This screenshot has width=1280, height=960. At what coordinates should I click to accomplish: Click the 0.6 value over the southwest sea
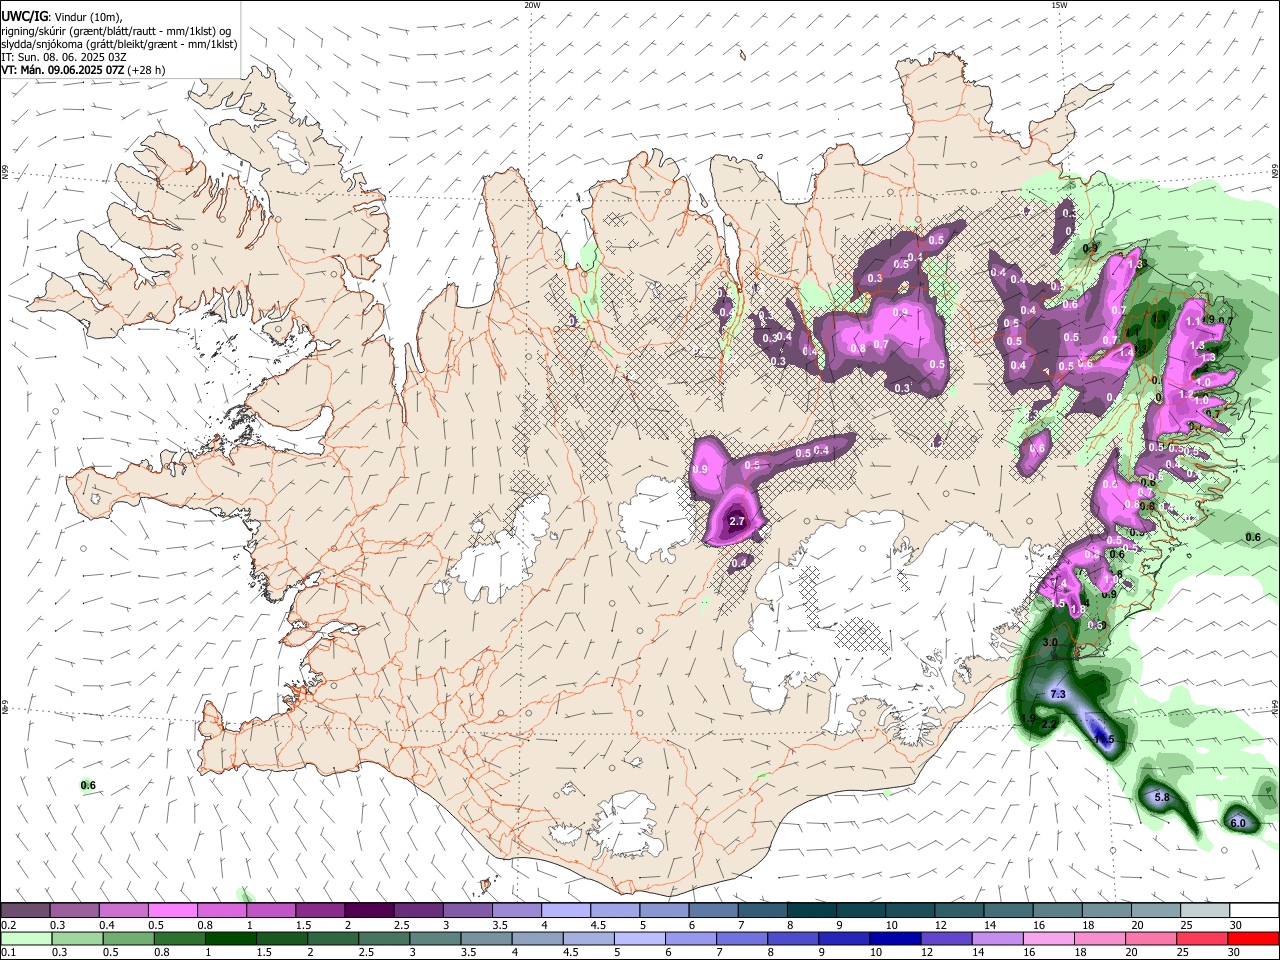[x=88, y=785]
